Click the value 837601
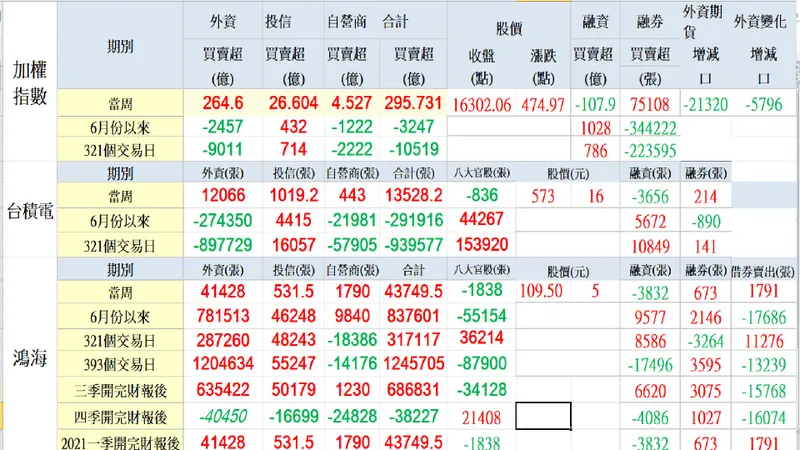 pos(413,316)
